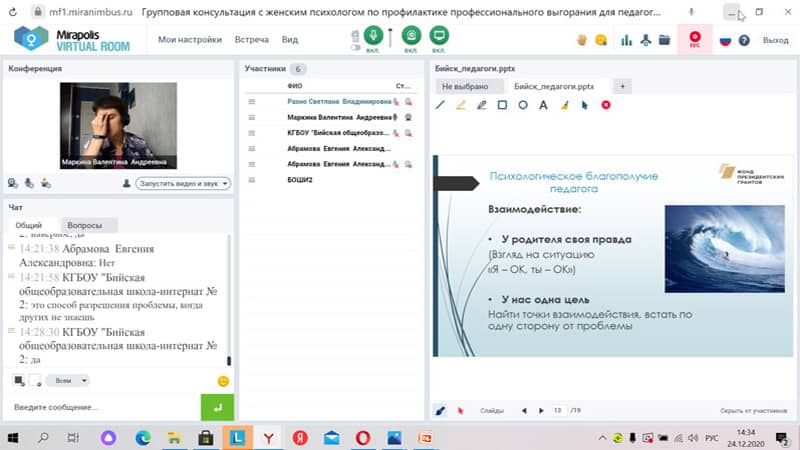Select the red pointer icon below slide

point(460,411)
